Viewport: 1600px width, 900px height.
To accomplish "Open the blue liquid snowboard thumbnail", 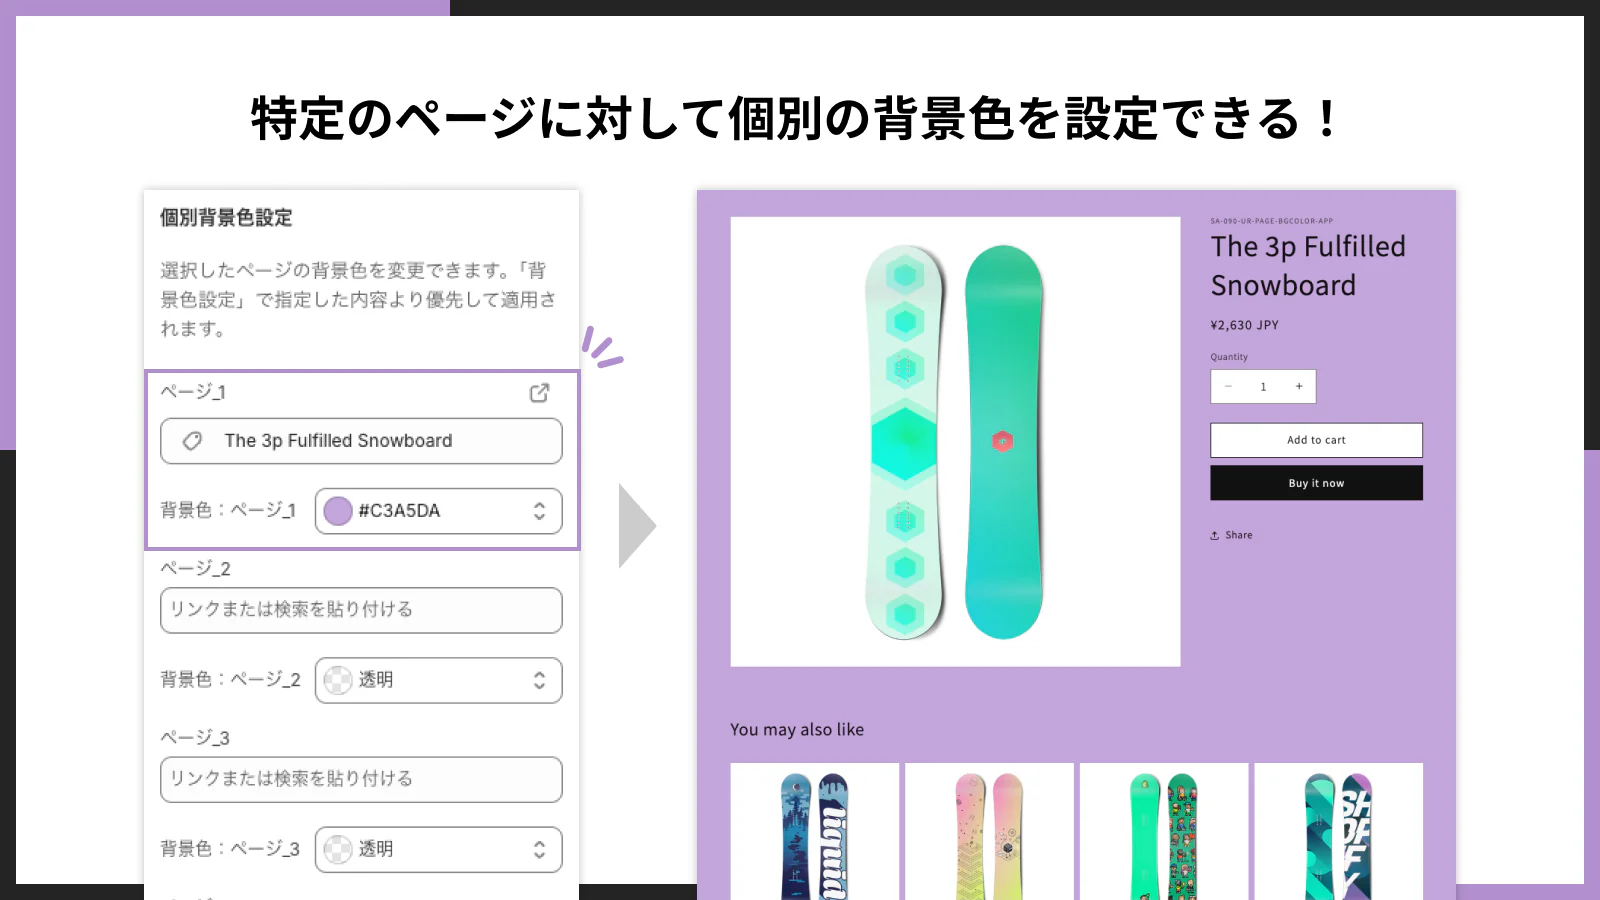I will click(x=814, y=831).
